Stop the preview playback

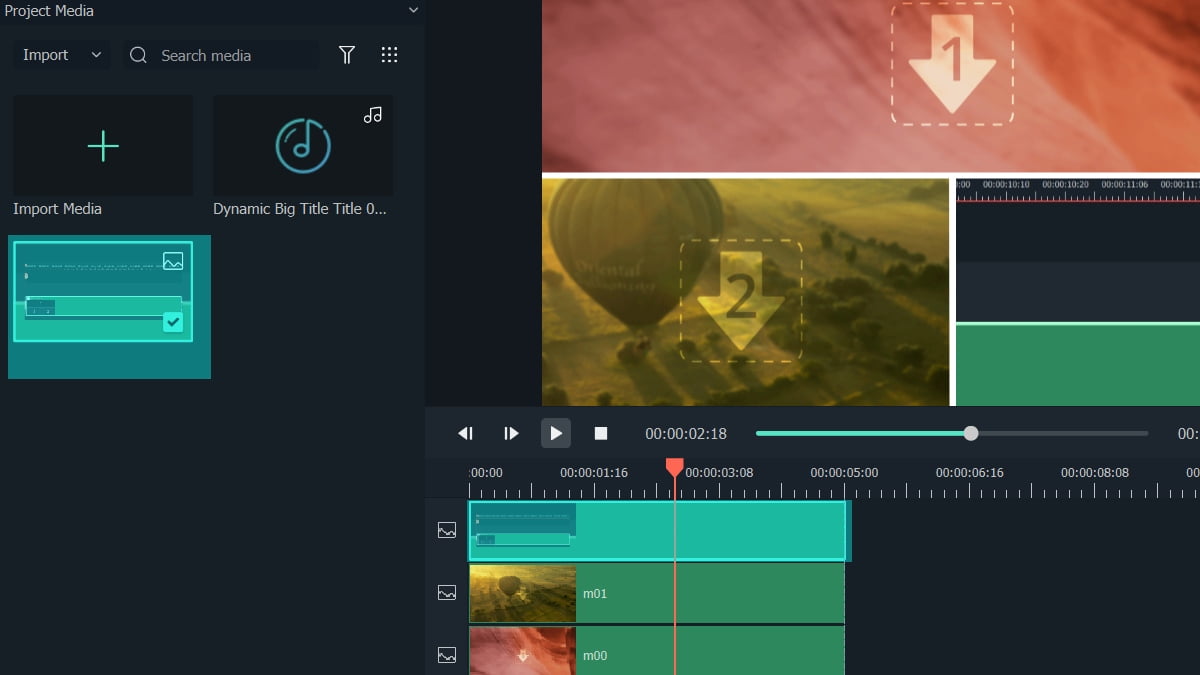pyautogui.click(x=601, y=433)
